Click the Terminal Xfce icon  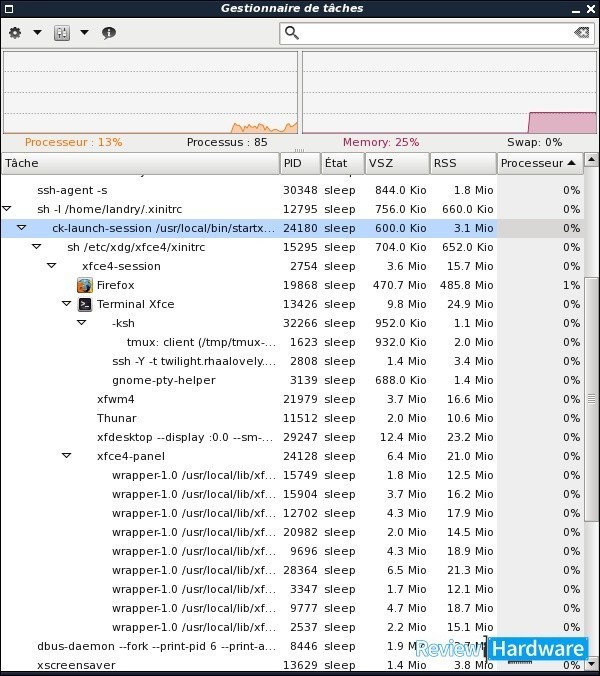(x=85, y=304)
